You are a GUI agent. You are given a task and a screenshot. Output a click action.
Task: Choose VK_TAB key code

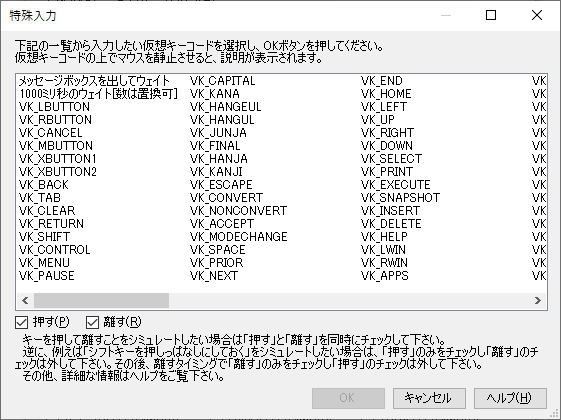click(x=40, y=198)
